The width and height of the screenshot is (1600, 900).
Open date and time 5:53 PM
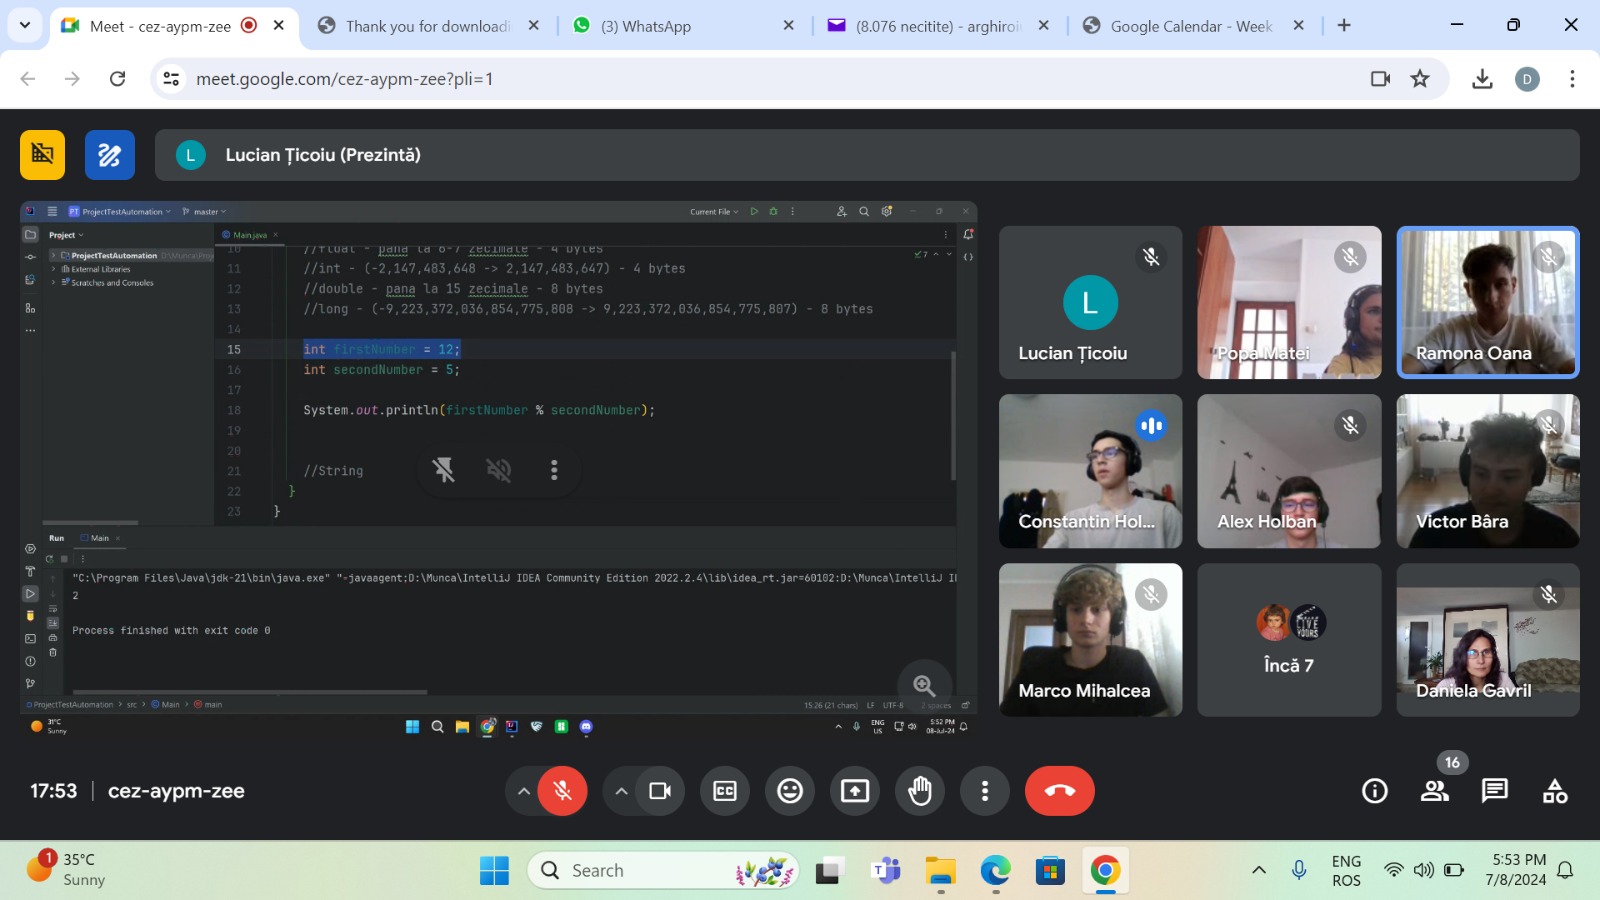pyautogui.click(x=1518, y=870)
